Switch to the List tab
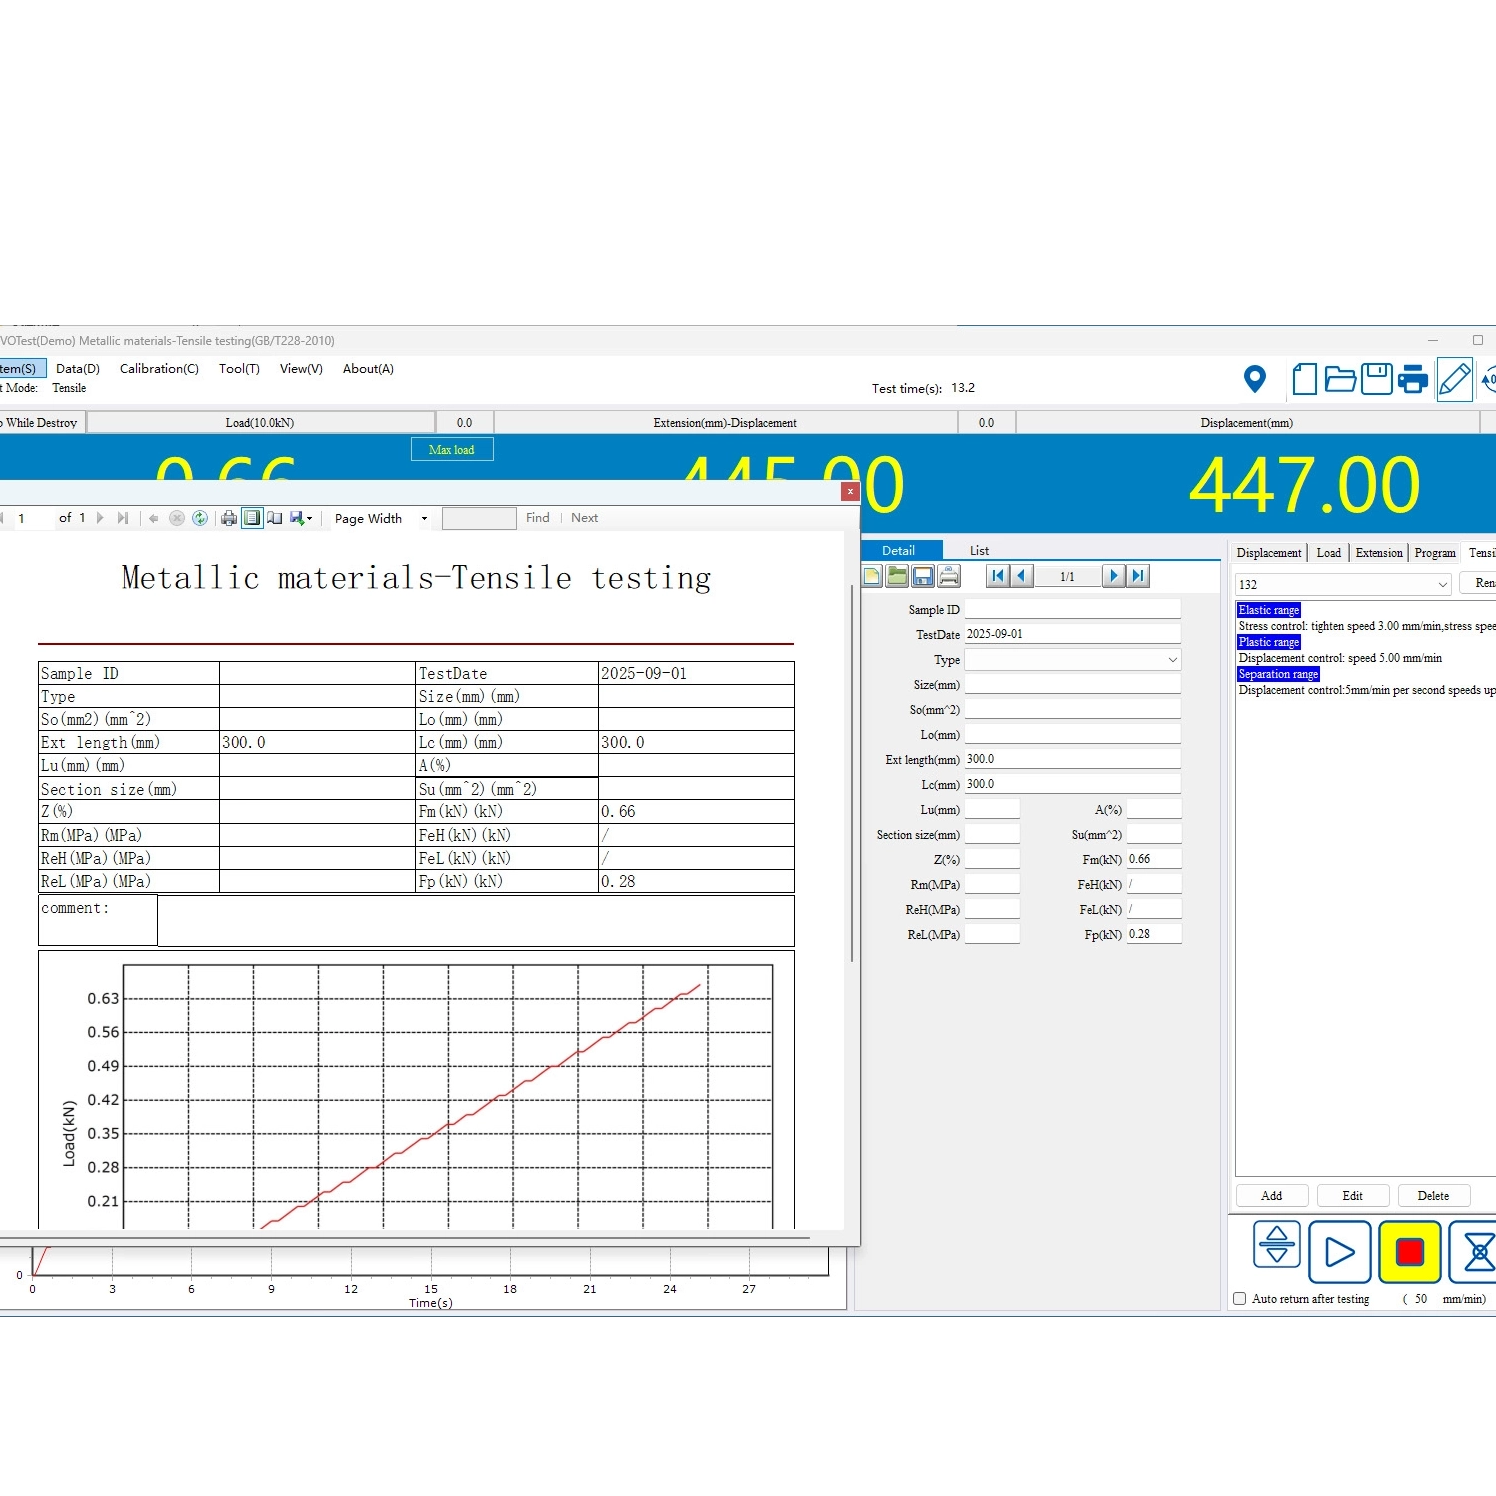1496x1496 pixels. (x=979, y=550)
